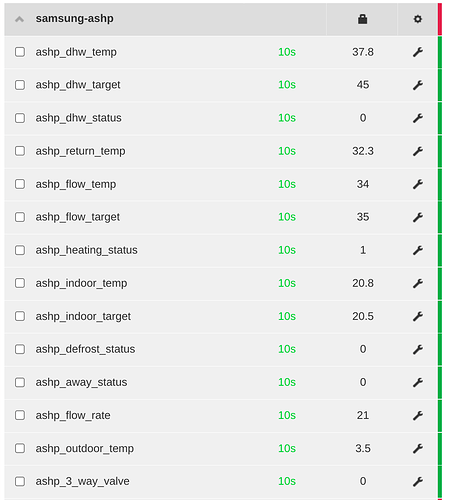Viewport: 449px width, 500px height.
Task: Click wrench icon for ashp_3_way_valve
Action: tap(418, 481)
